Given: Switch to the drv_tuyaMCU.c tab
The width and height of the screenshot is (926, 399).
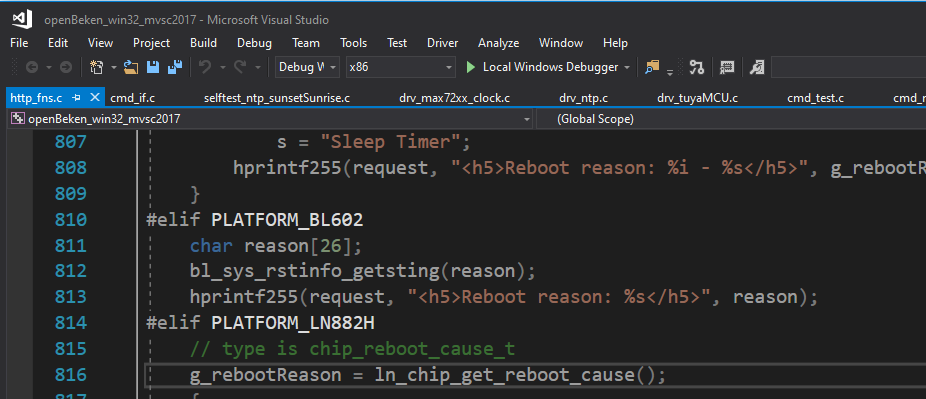Looking at the screenshot, I should [697, 98].
